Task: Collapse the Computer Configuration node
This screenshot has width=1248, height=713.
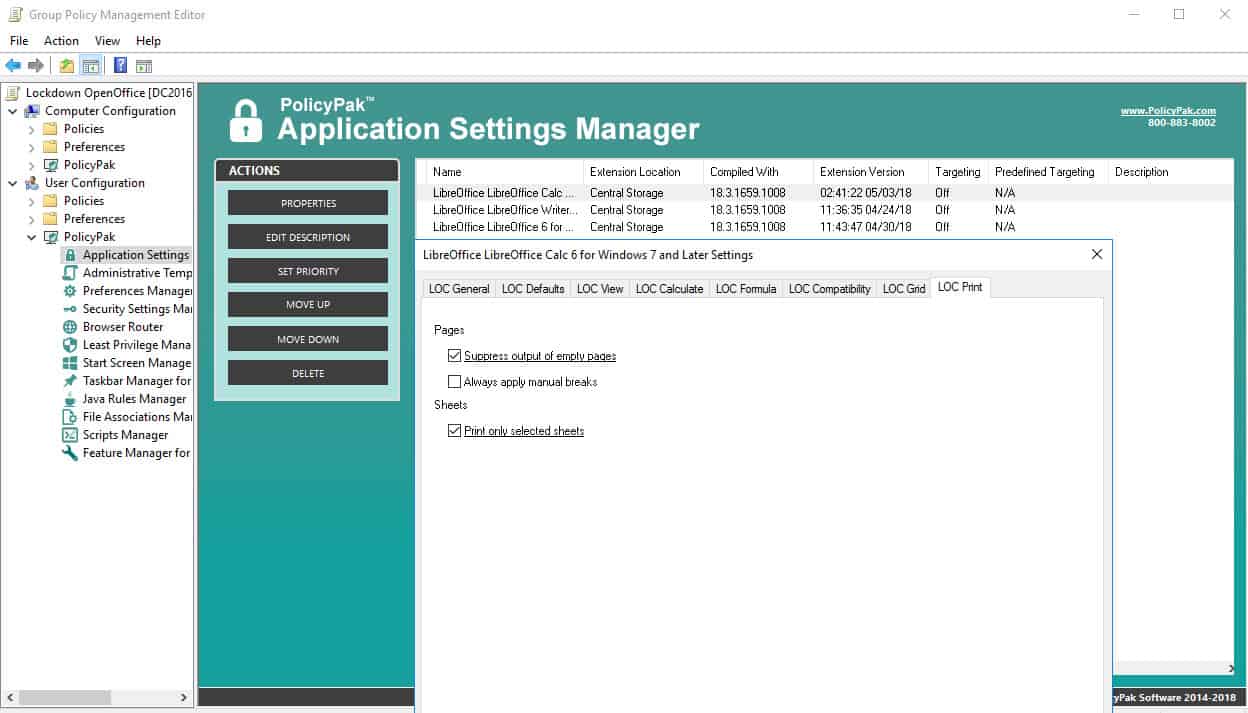Action: pyautogui.click(x=13, y=111)
